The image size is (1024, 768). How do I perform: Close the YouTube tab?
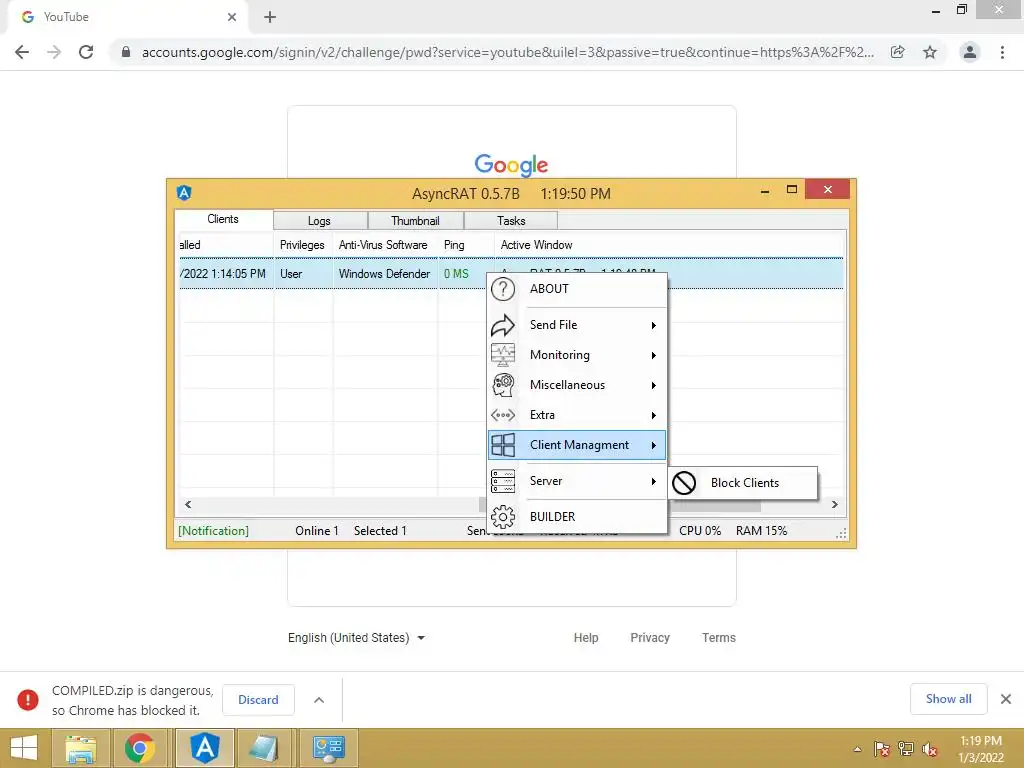[x=232, y=17]
